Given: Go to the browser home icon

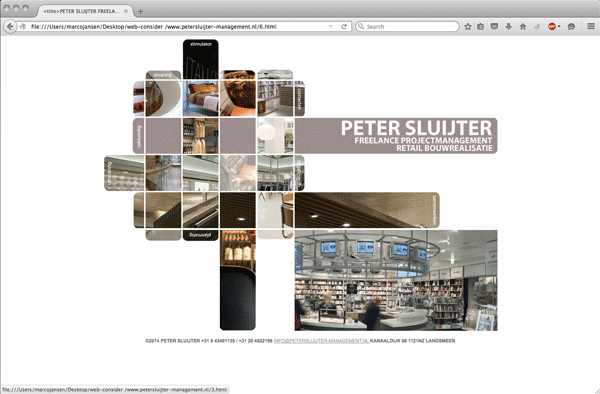Looking at the screenshot, I should [x=523, y=26].
